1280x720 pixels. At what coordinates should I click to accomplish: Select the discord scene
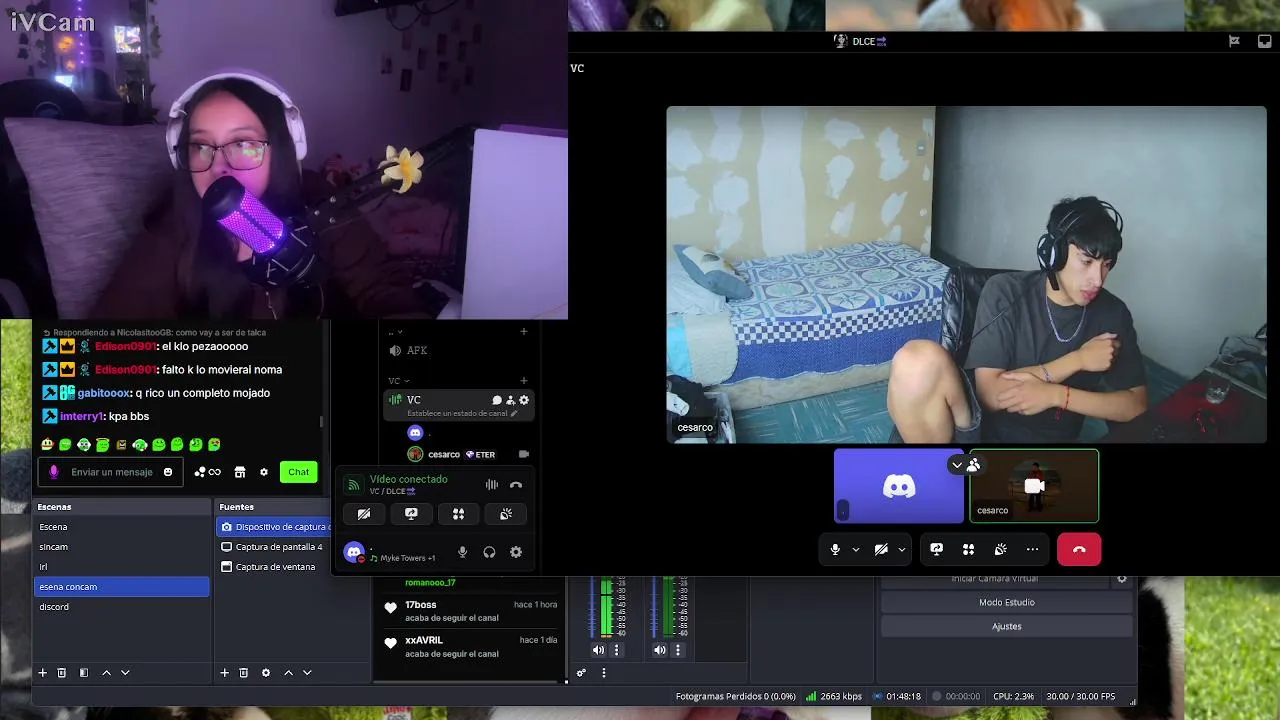point(122,607)
